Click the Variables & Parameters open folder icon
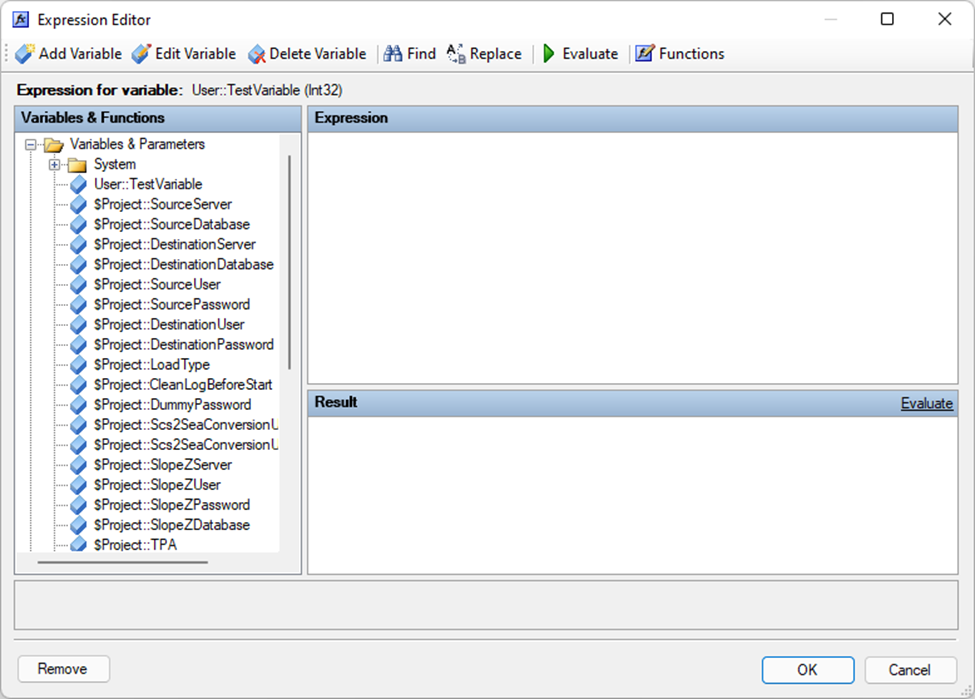The image size is (975, 699). [x=54, y=145]
